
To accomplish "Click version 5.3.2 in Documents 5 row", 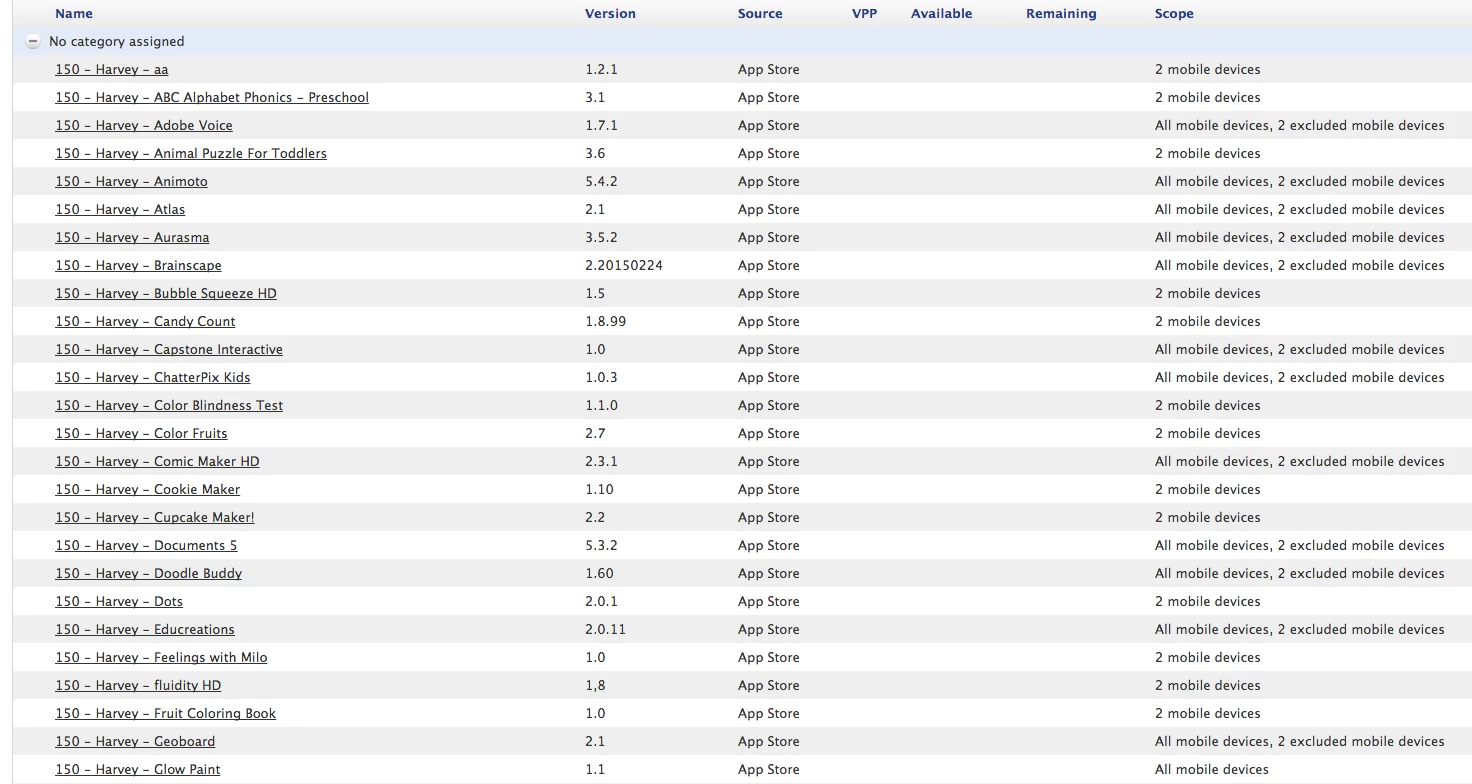I will pos(601,546).
